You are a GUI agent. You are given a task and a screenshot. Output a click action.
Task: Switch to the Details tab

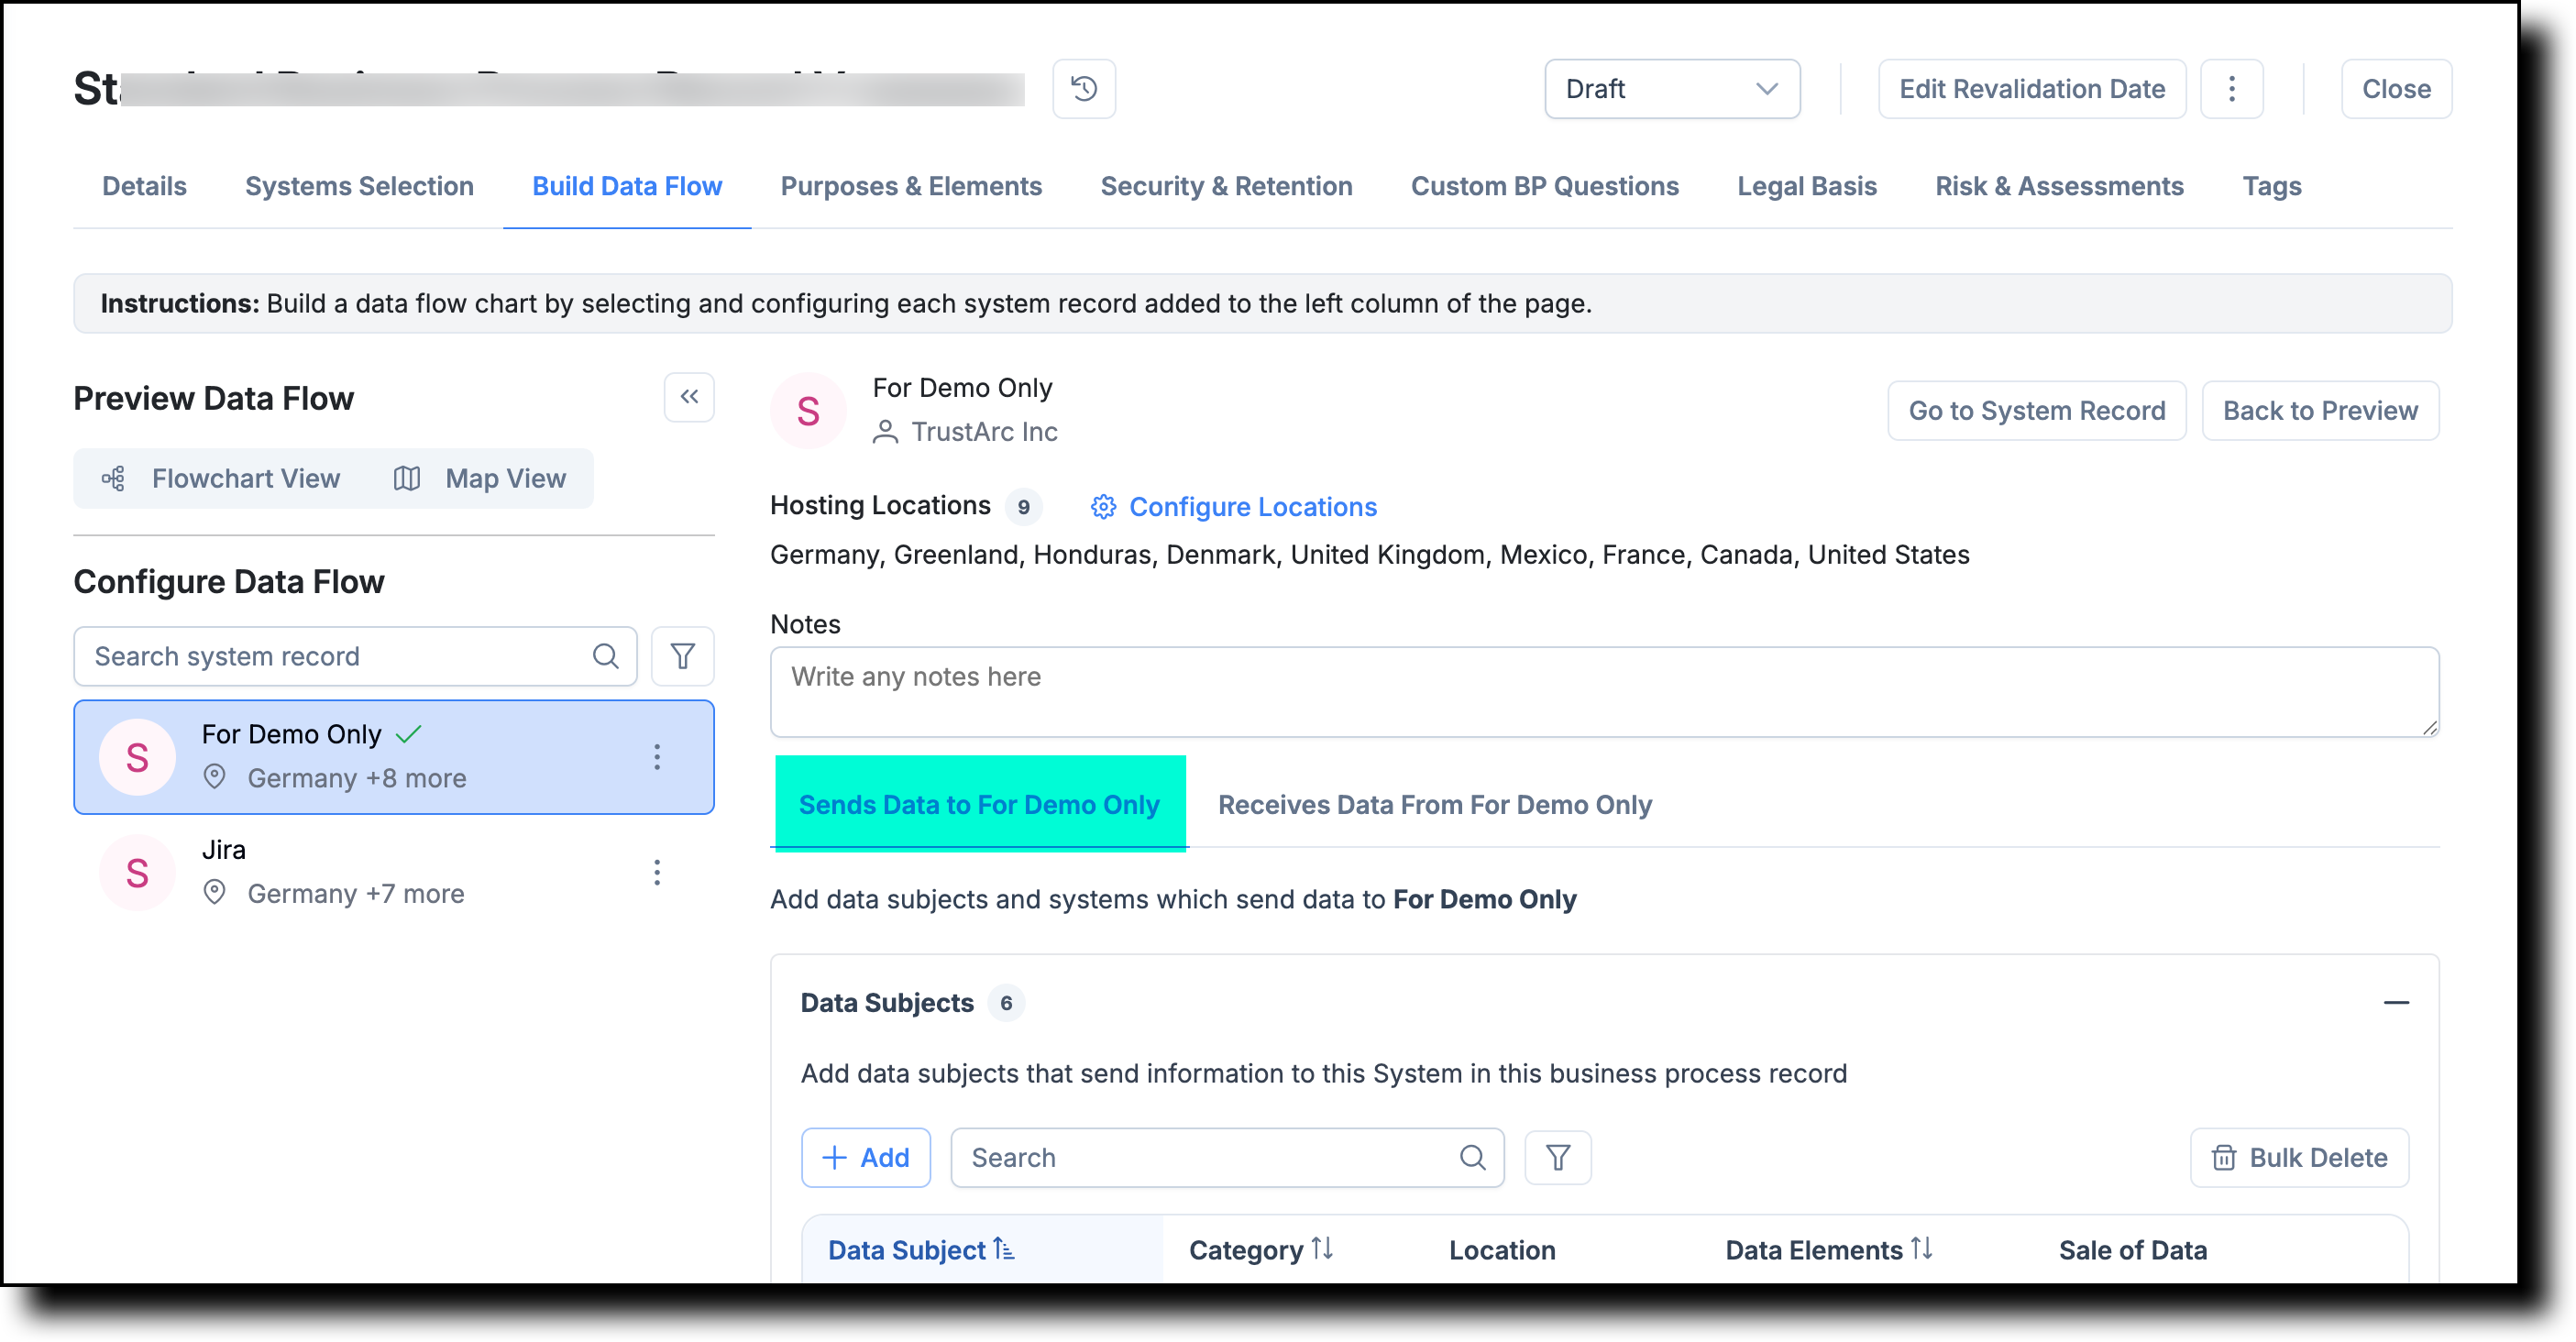[x=144, y=186]
